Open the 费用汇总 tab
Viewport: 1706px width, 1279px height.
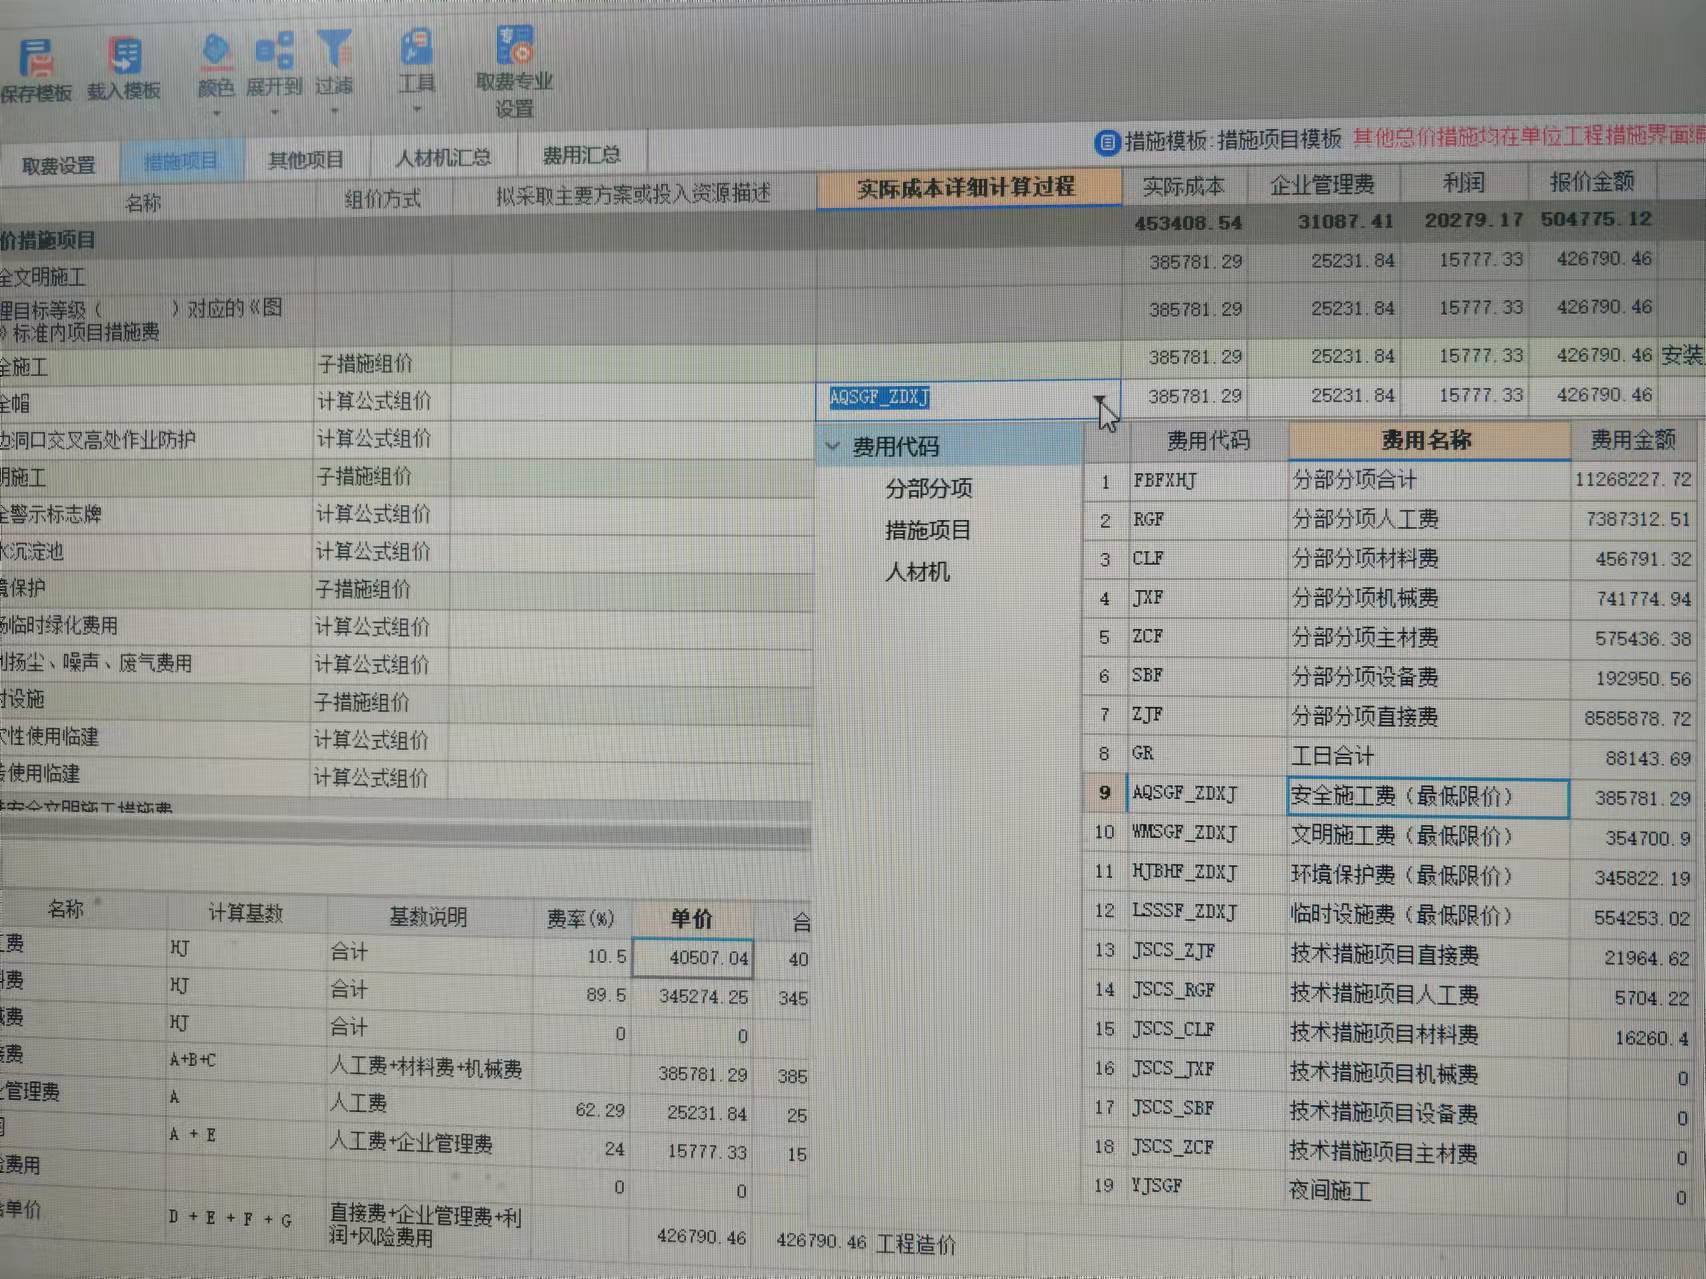point(581,156)
